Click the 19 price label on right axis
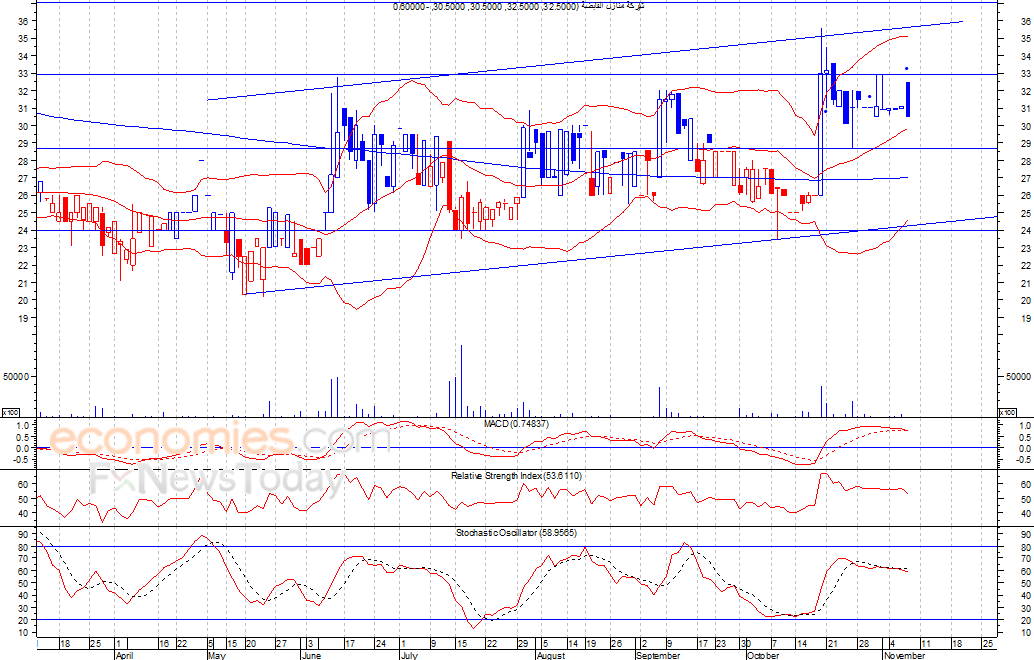 click(x=1025, y=318)
